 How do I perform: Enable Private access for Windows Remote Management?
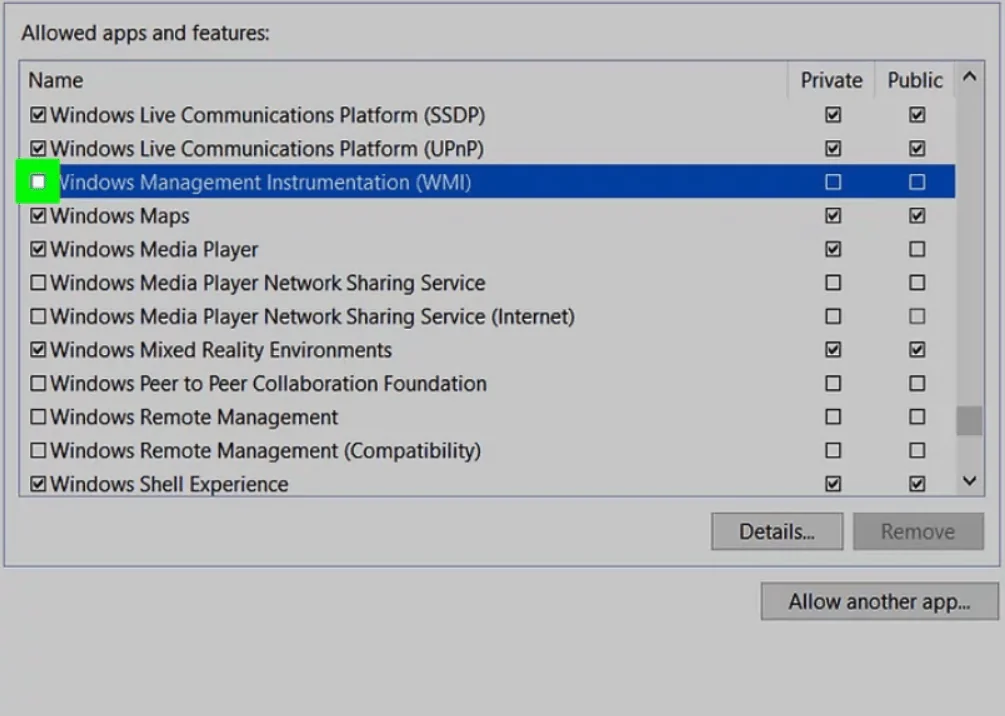(831, 417)
